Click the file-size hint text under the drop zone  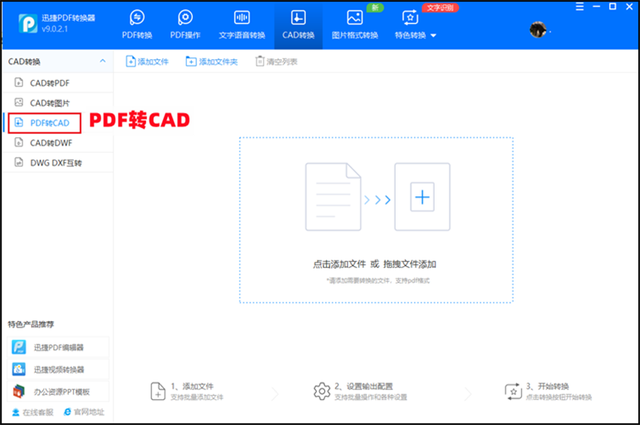point(378,281)
